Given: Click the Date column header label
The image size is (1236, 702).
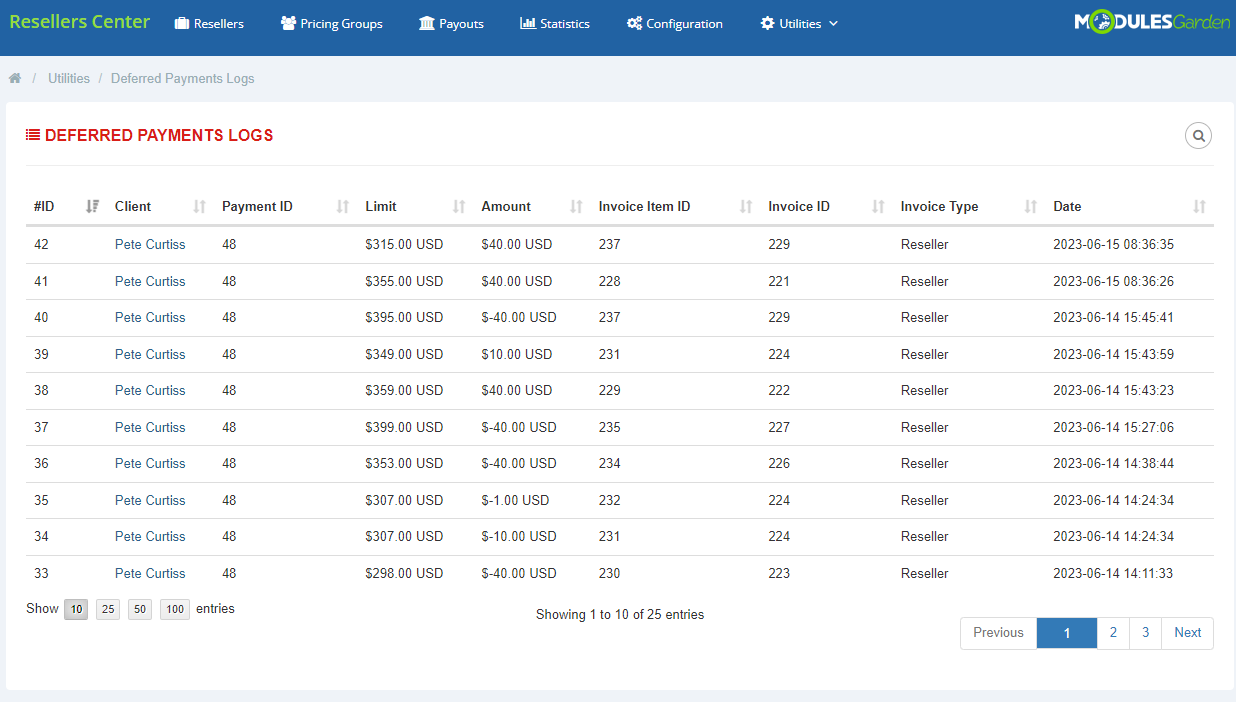Looking at the screenshot, I should point(1067,206).
